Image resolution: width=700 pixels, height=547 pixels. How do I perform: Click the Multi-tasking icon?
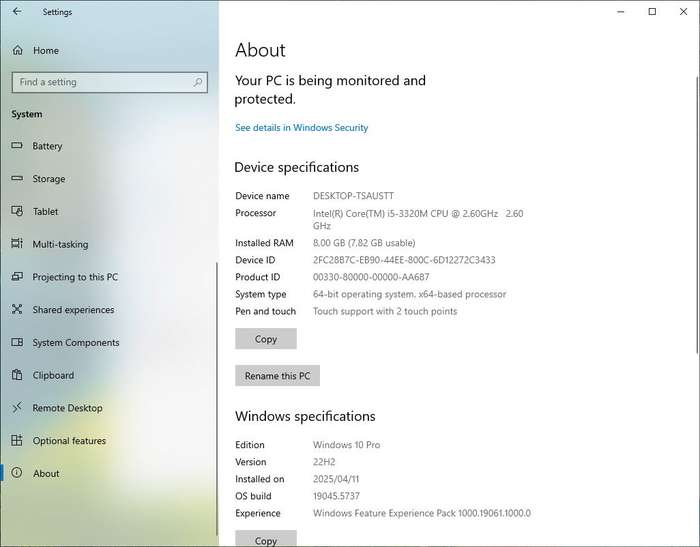click(x=17, y=243)
